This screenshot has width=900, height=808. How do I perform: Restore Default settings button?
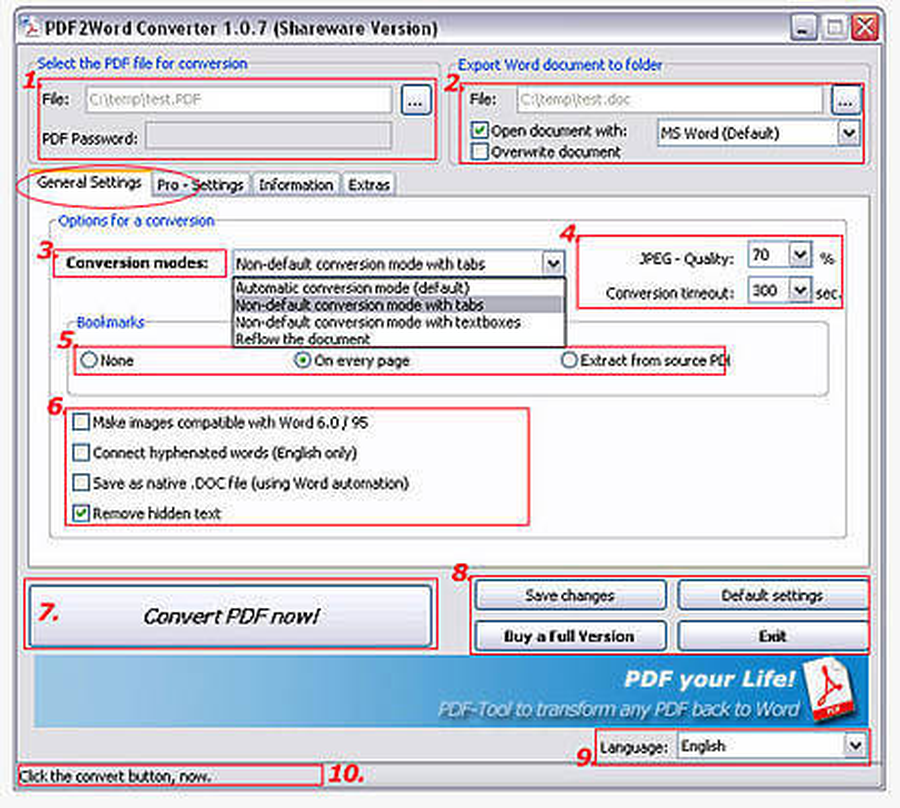[x=772, y=596]
